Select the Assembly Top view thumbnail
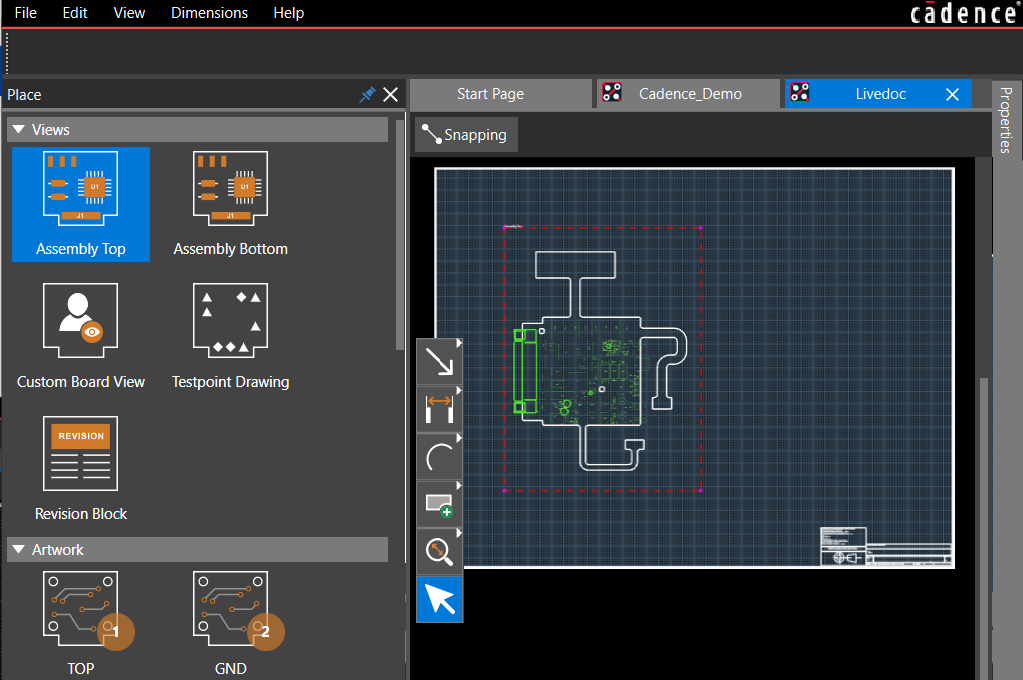 (81, 204)
